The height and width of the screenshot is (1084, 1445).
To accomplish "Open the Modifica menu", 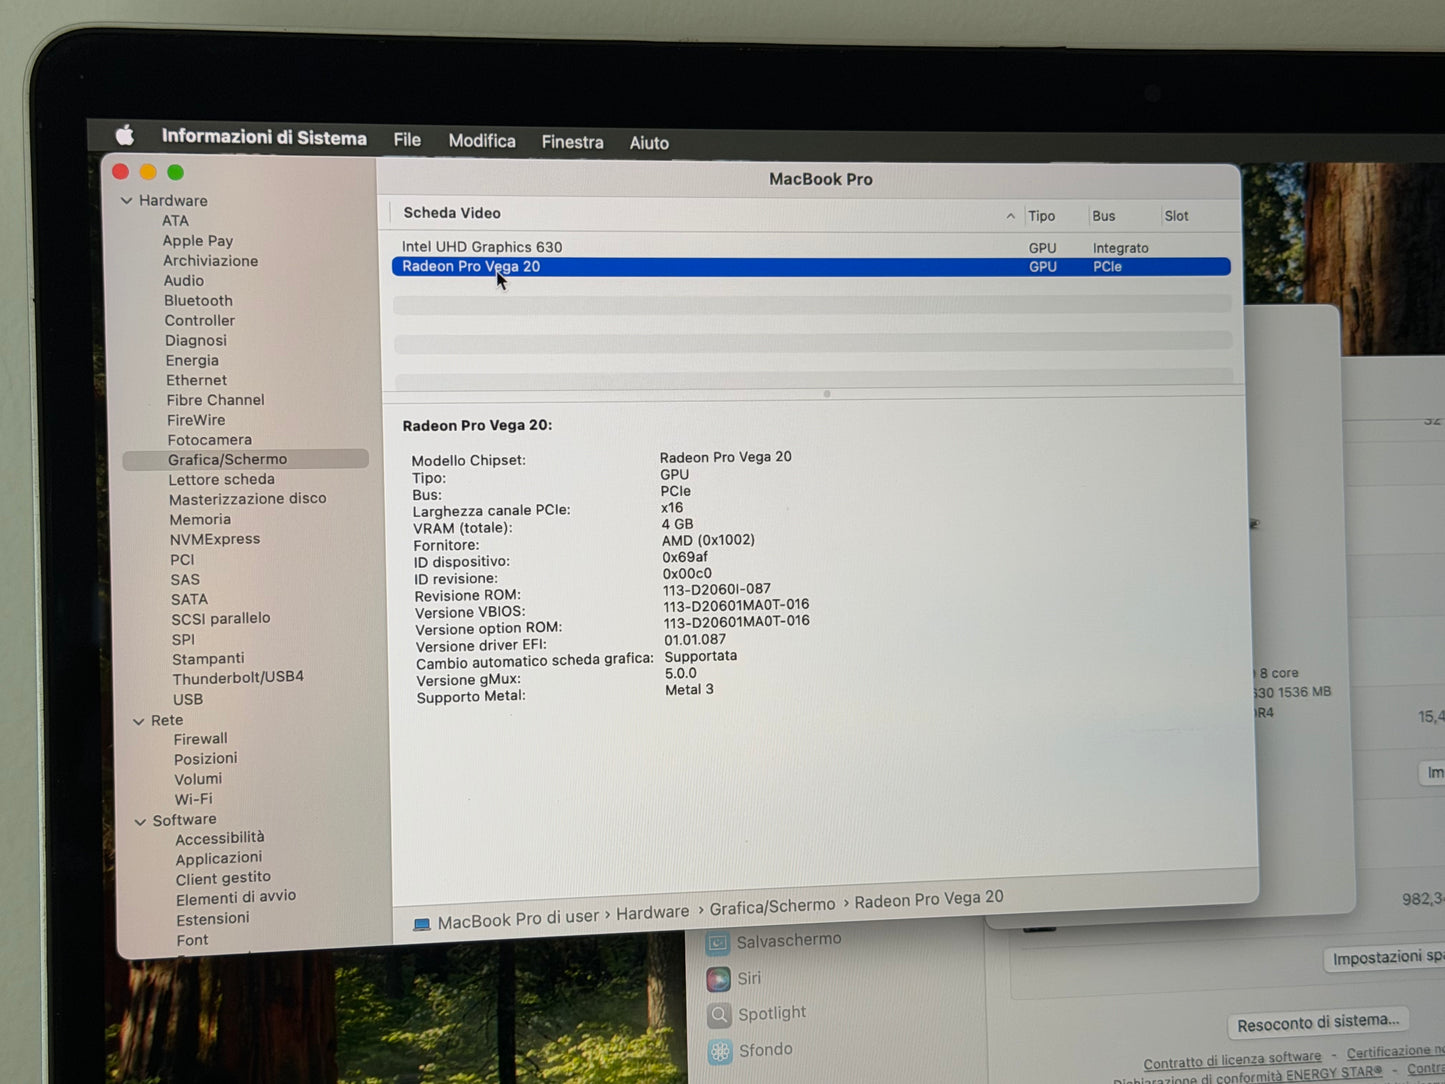I will coord(482,141).
